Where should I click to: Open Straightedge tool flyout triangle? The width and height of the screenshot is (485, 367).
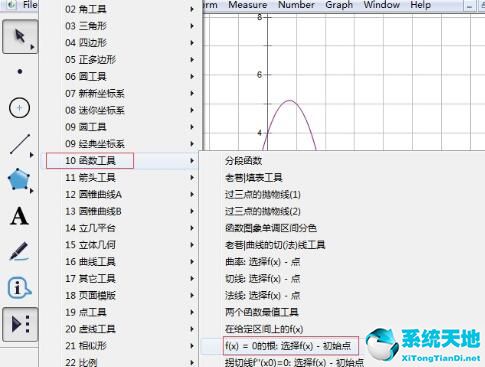click(32, 155)
